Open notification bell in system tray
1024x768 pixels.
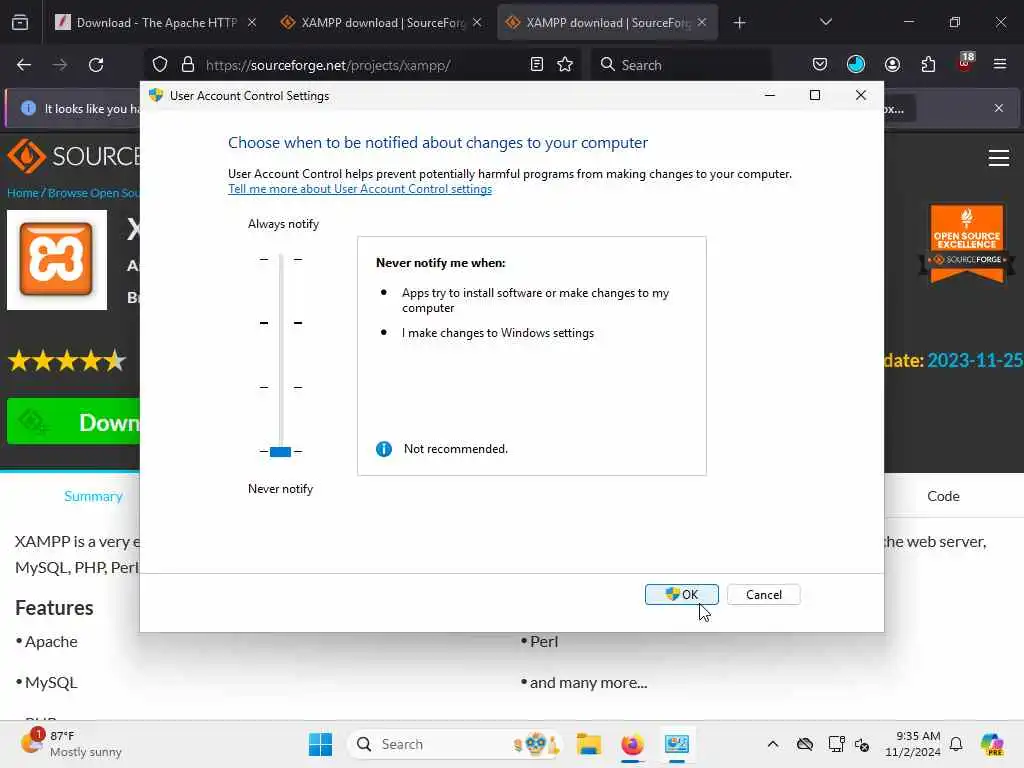point(956,744)
